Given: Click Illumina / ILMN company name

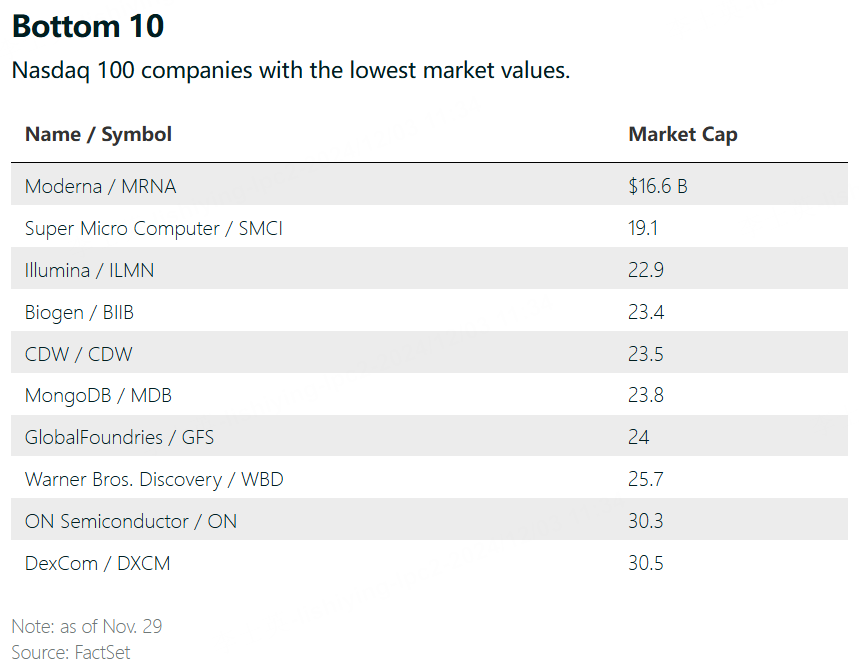Looking at the screenshot, I should pos(89,270).
